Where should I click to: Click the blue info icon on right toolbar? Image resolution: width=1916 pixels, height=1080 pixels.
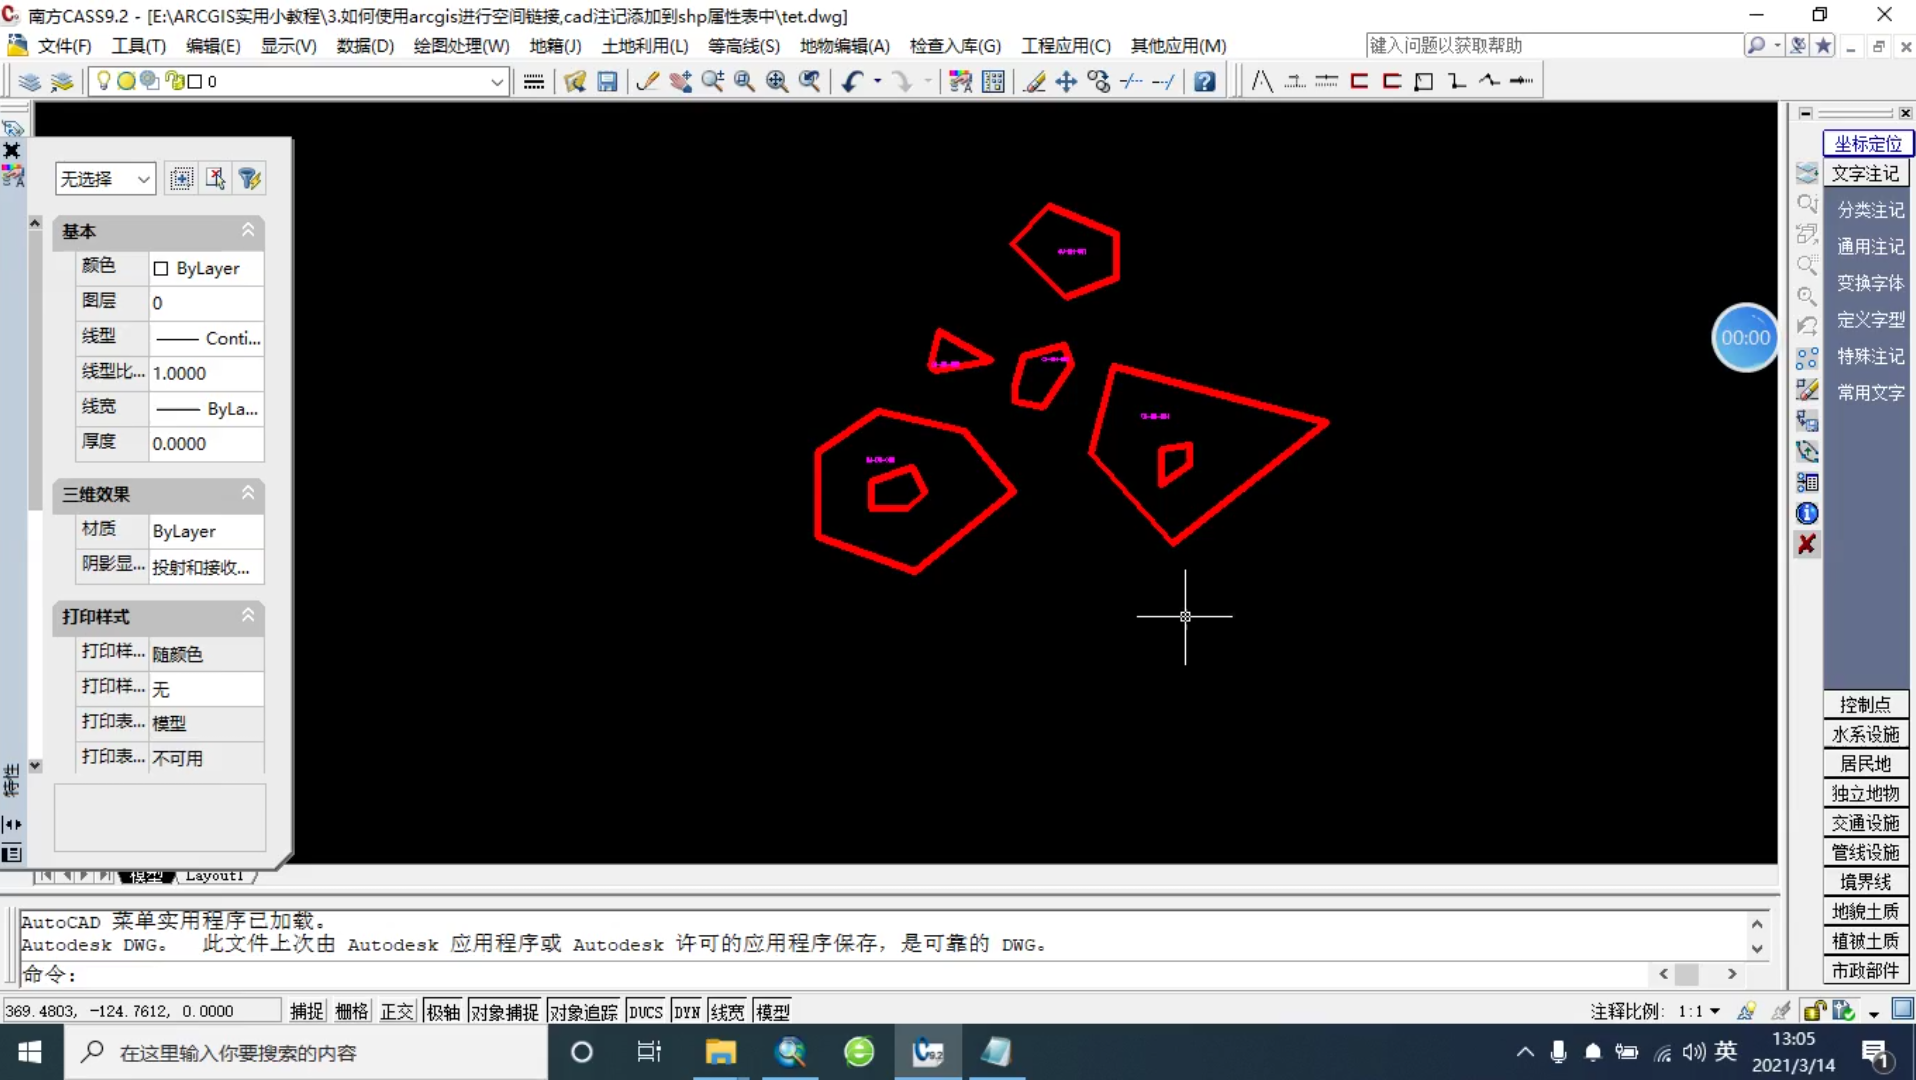point(1807,513)
